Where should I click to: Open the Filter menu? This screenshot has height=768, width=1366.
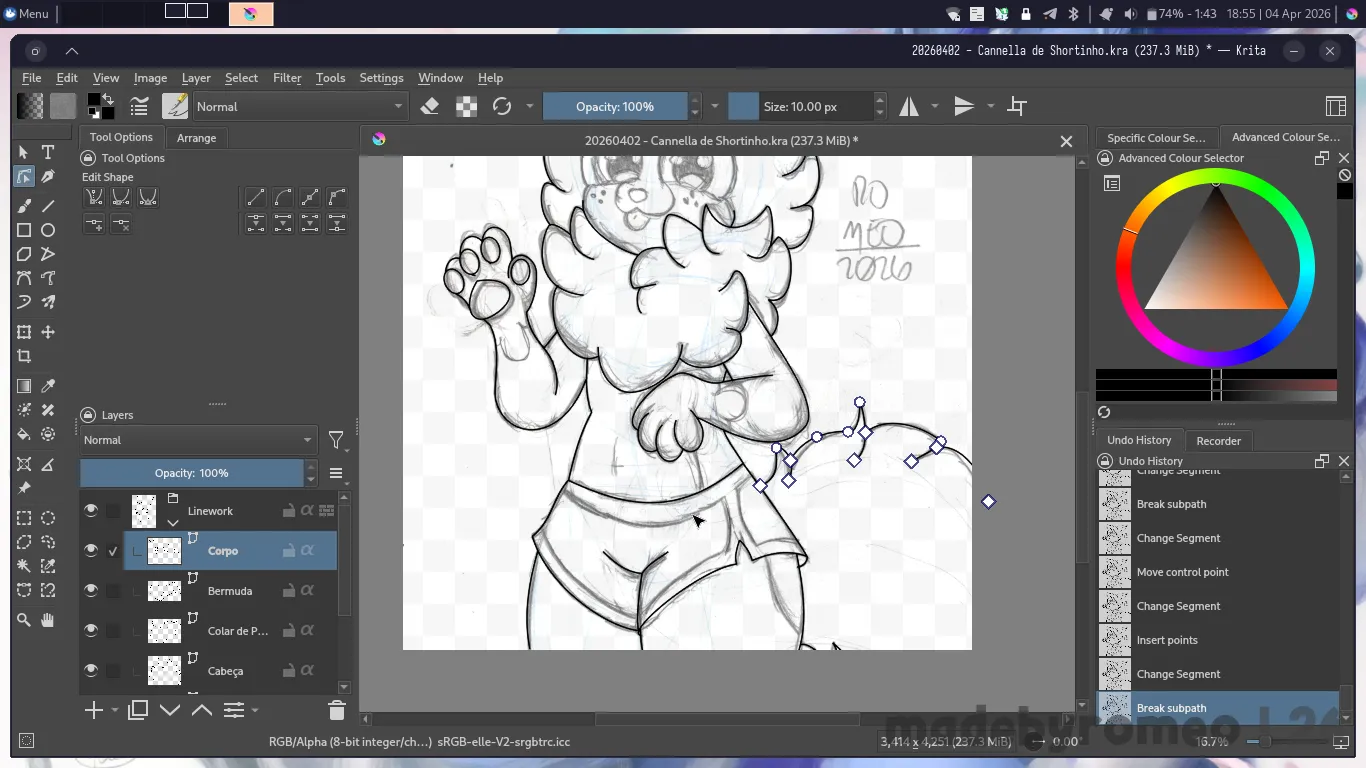pyautogui.click(x=287, y=78)
